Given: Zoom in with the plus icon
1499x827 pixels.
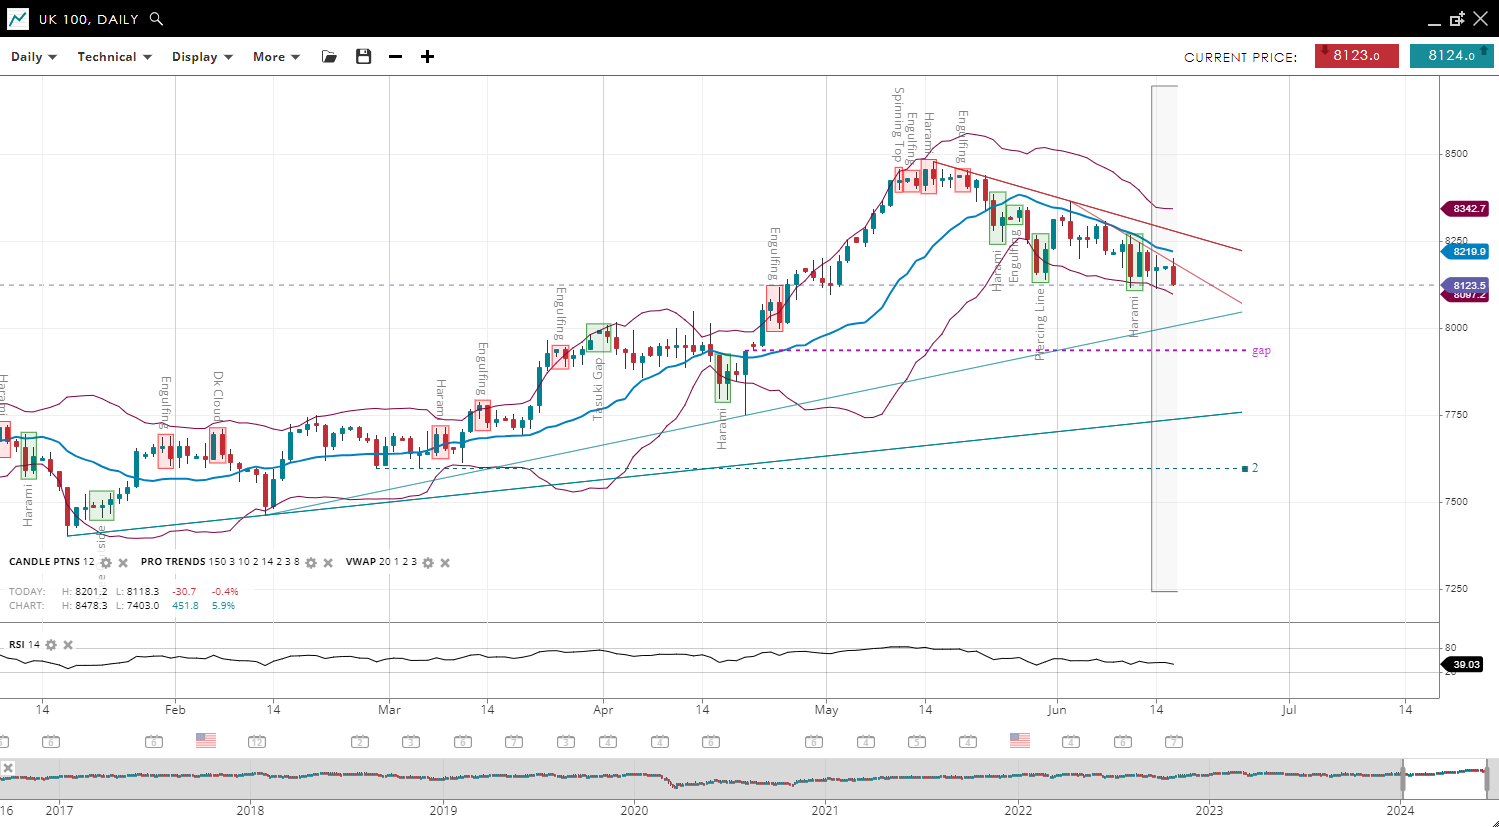Looking at the screenshot, I should click(427, 57).
